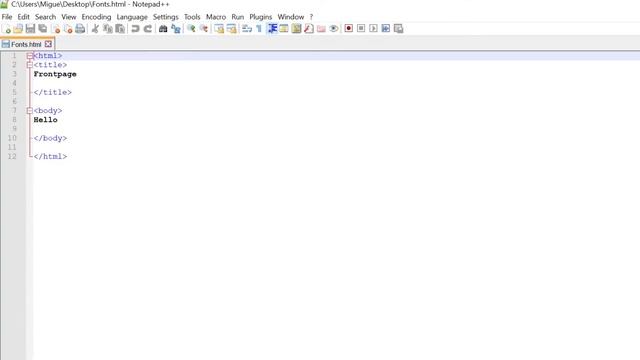Open the Edit menu
The width and height of the screenshot is (640, 360).
point(23,17)
